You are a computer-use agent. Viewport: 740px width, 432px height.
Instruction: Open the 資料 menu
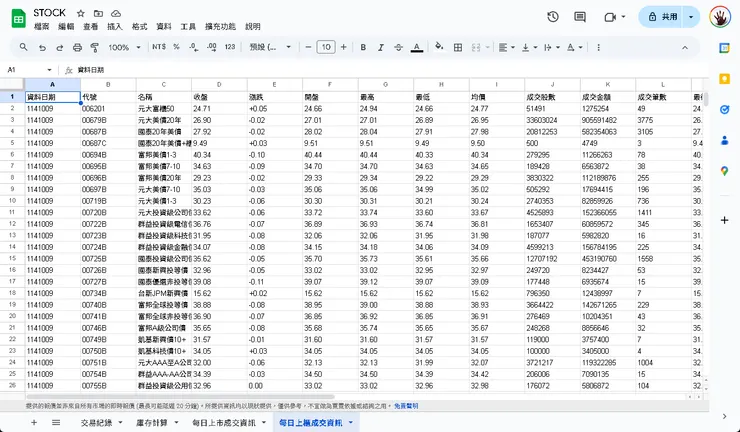(164, 26)
